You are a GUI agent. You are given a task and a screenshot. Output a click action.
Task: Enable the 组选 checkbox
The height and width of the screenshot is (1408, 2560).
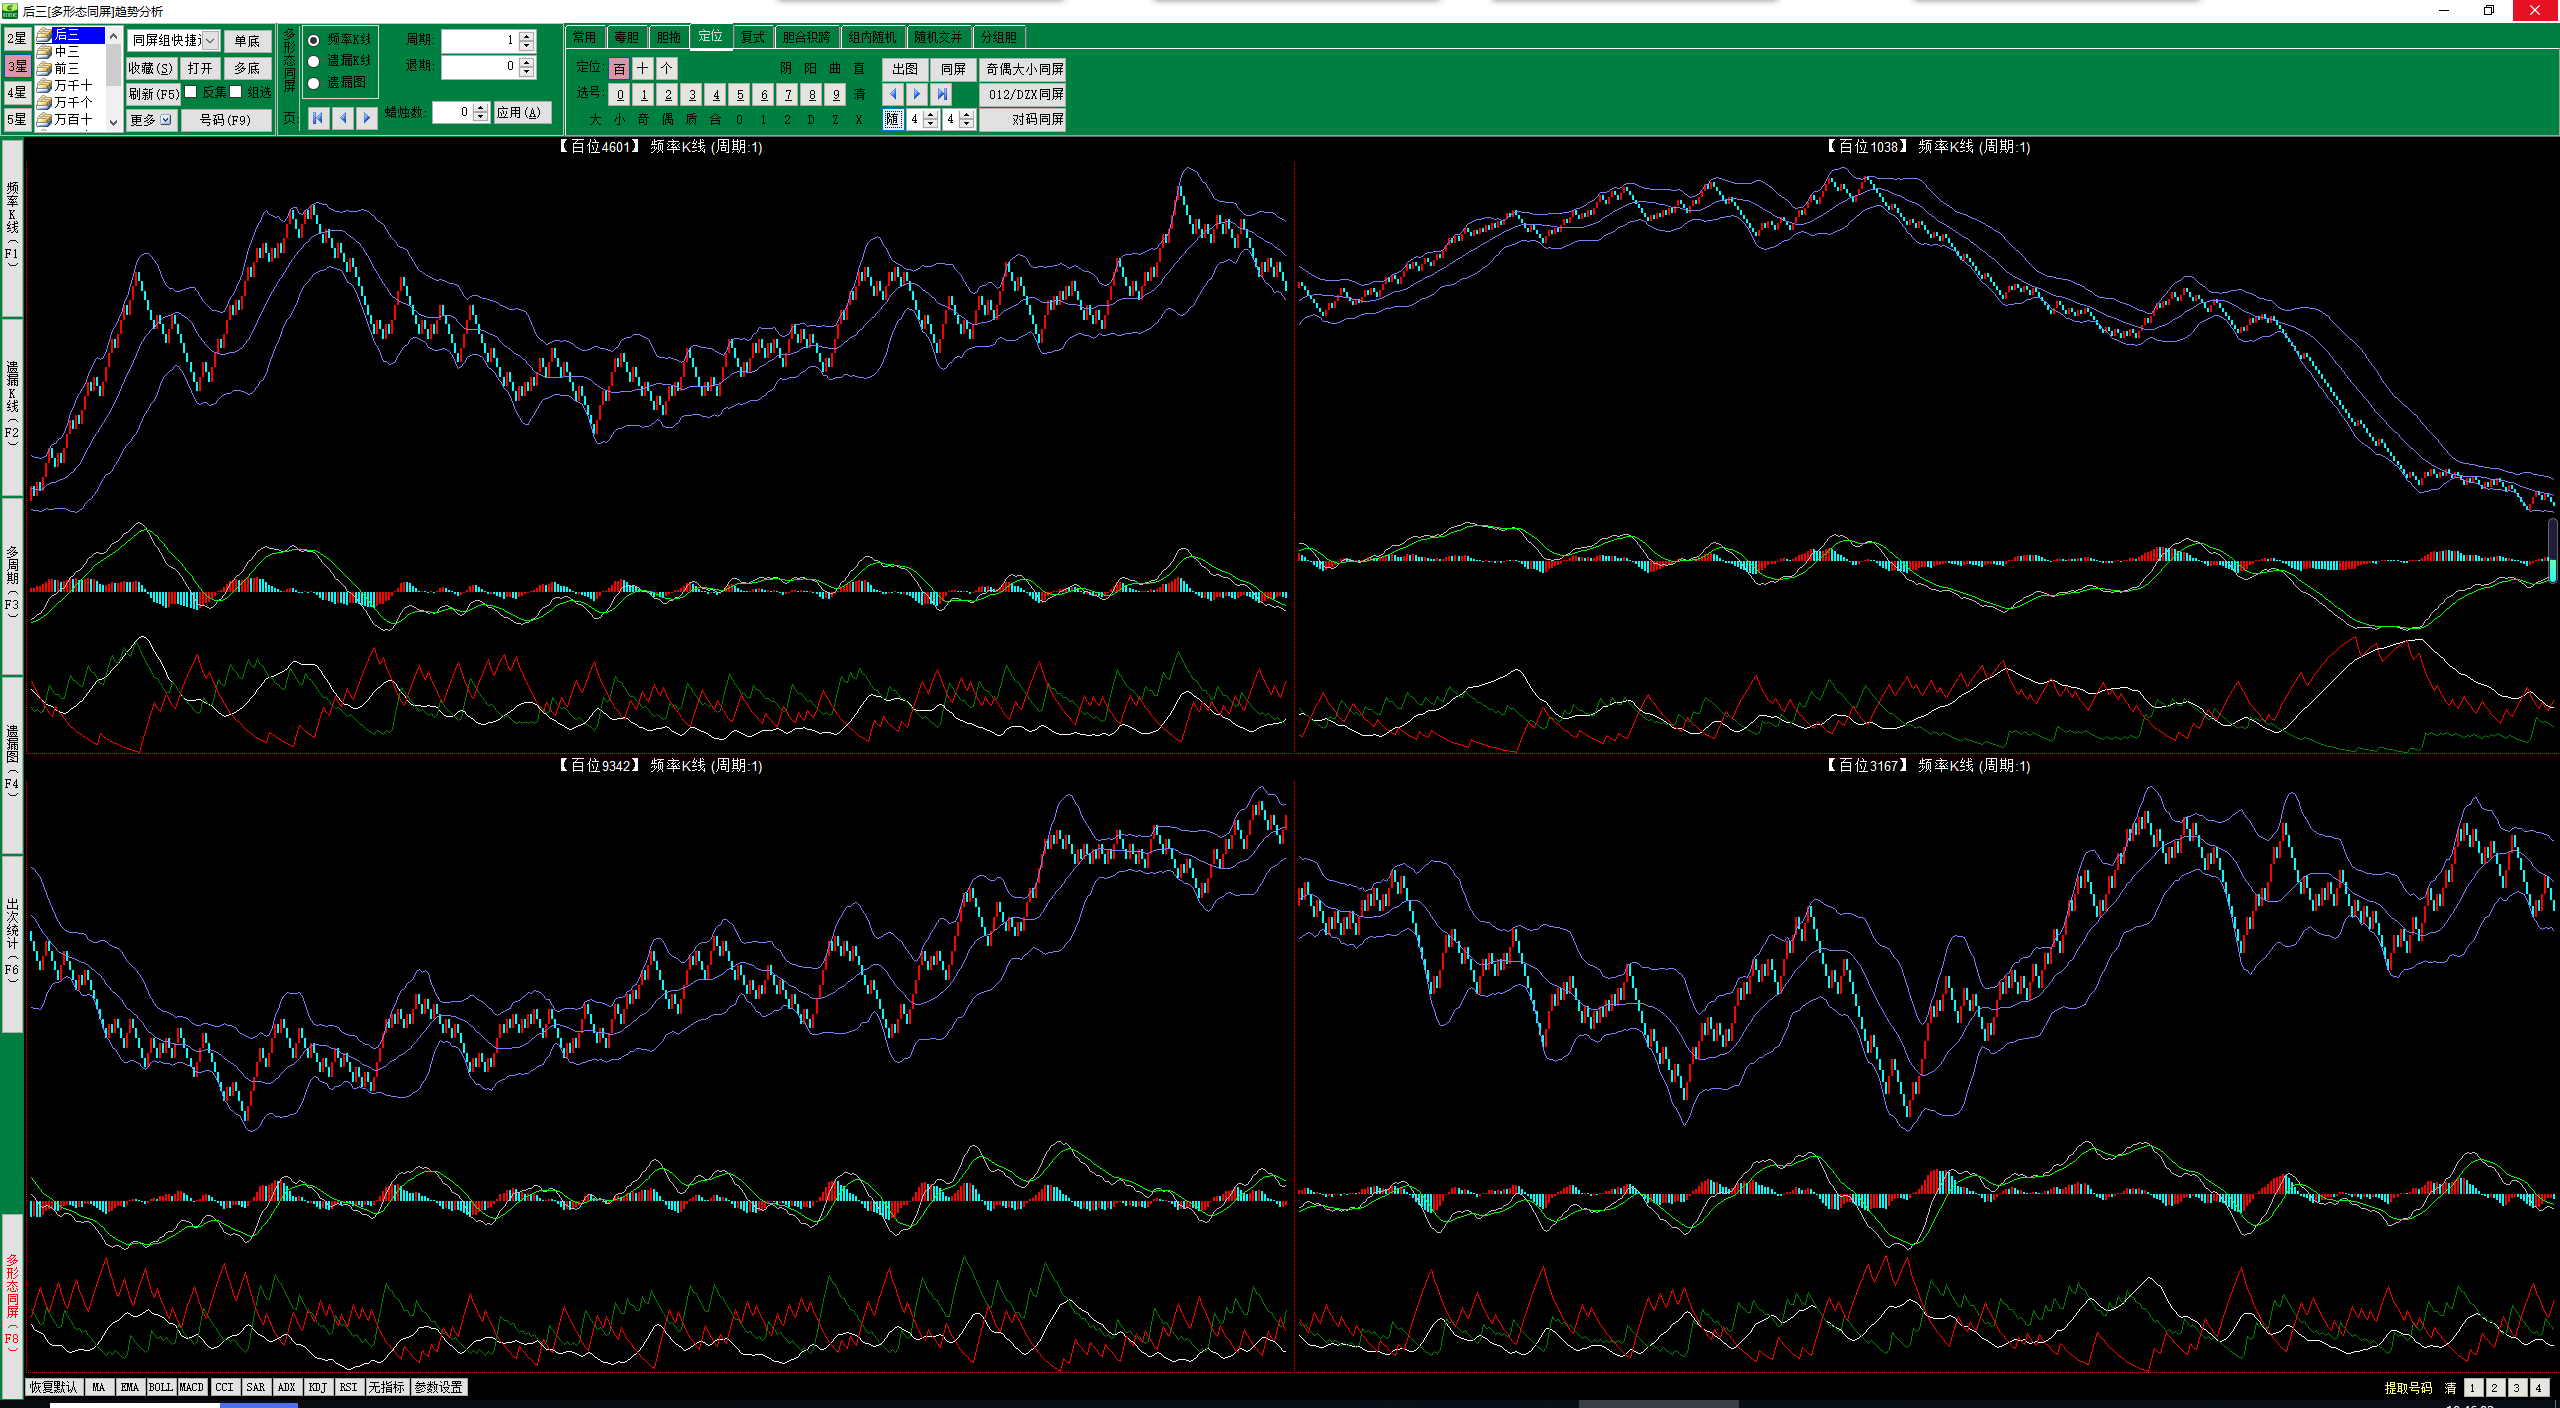[x=236, y=92]
